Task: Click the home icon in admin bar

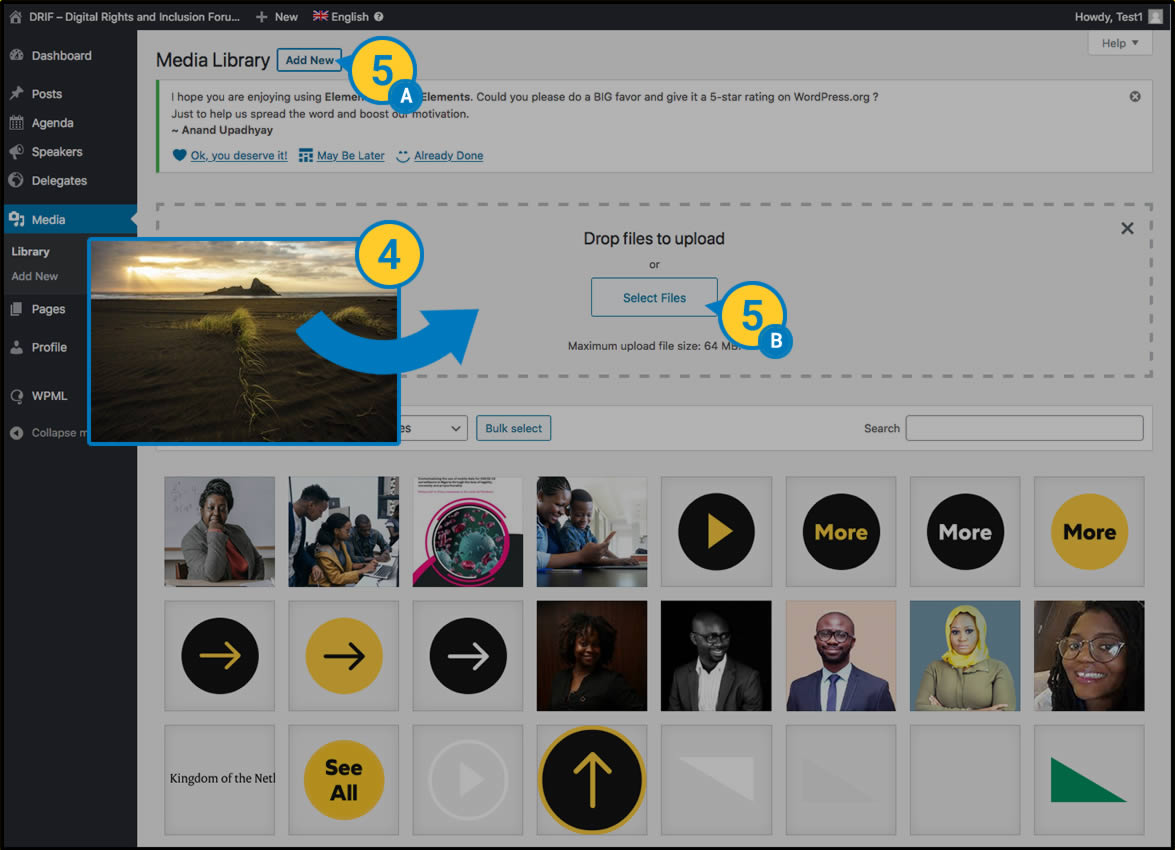Action: point(15,17)
